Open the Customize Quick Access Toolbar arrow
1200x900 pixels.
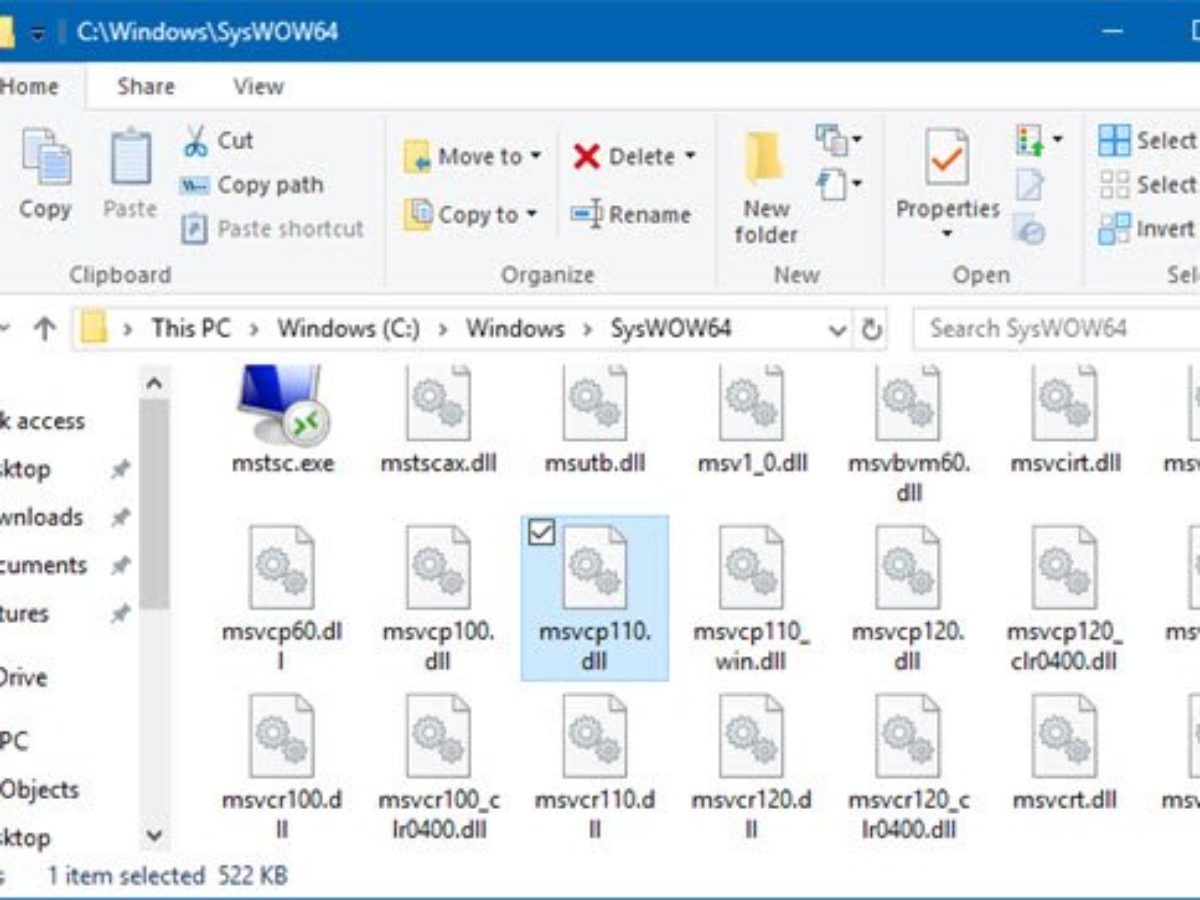(x=38, y=32)
